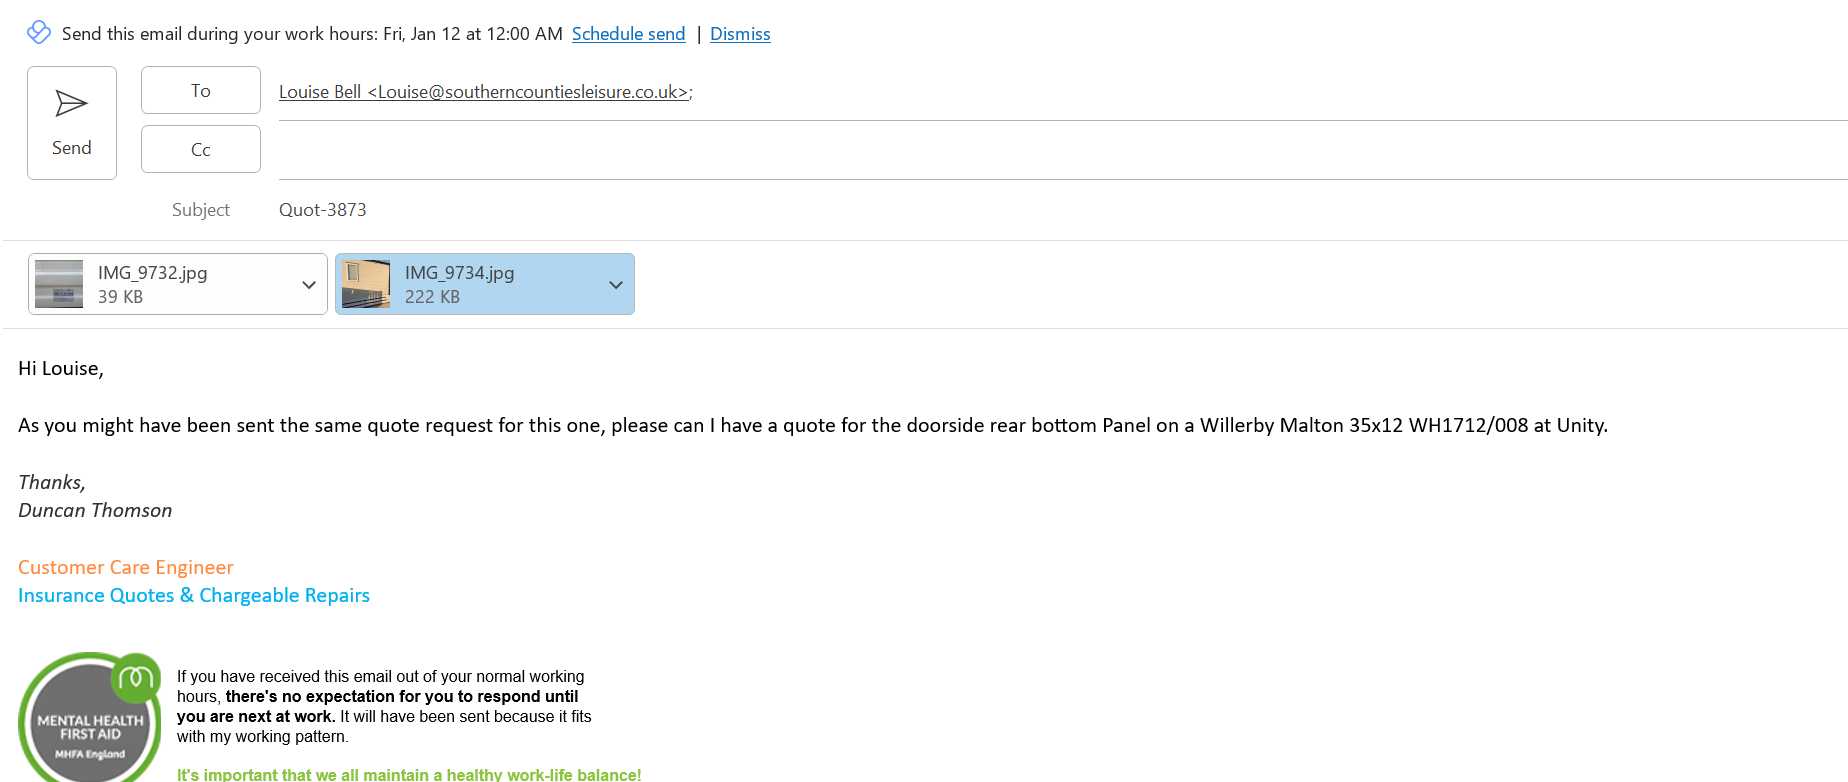The height and width of the screenshot is (782, 1848).
Task: Dismiss the work hours suggestion
Action: coord(740,34)
